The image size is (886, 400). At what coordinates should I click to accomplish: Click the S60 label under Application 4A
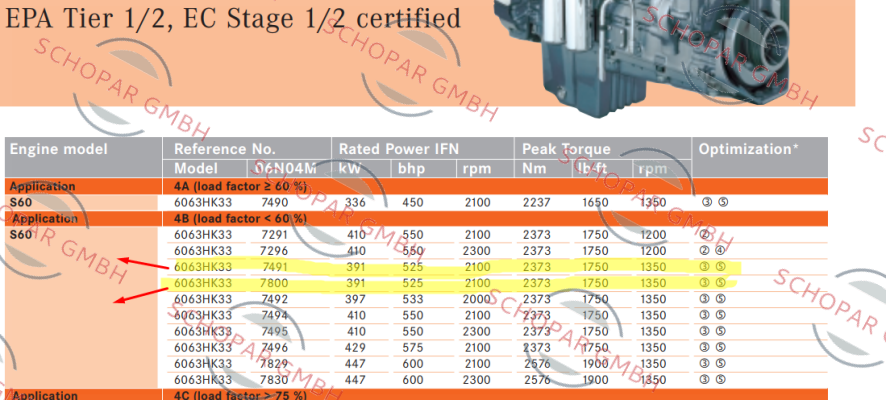point(21,202)
